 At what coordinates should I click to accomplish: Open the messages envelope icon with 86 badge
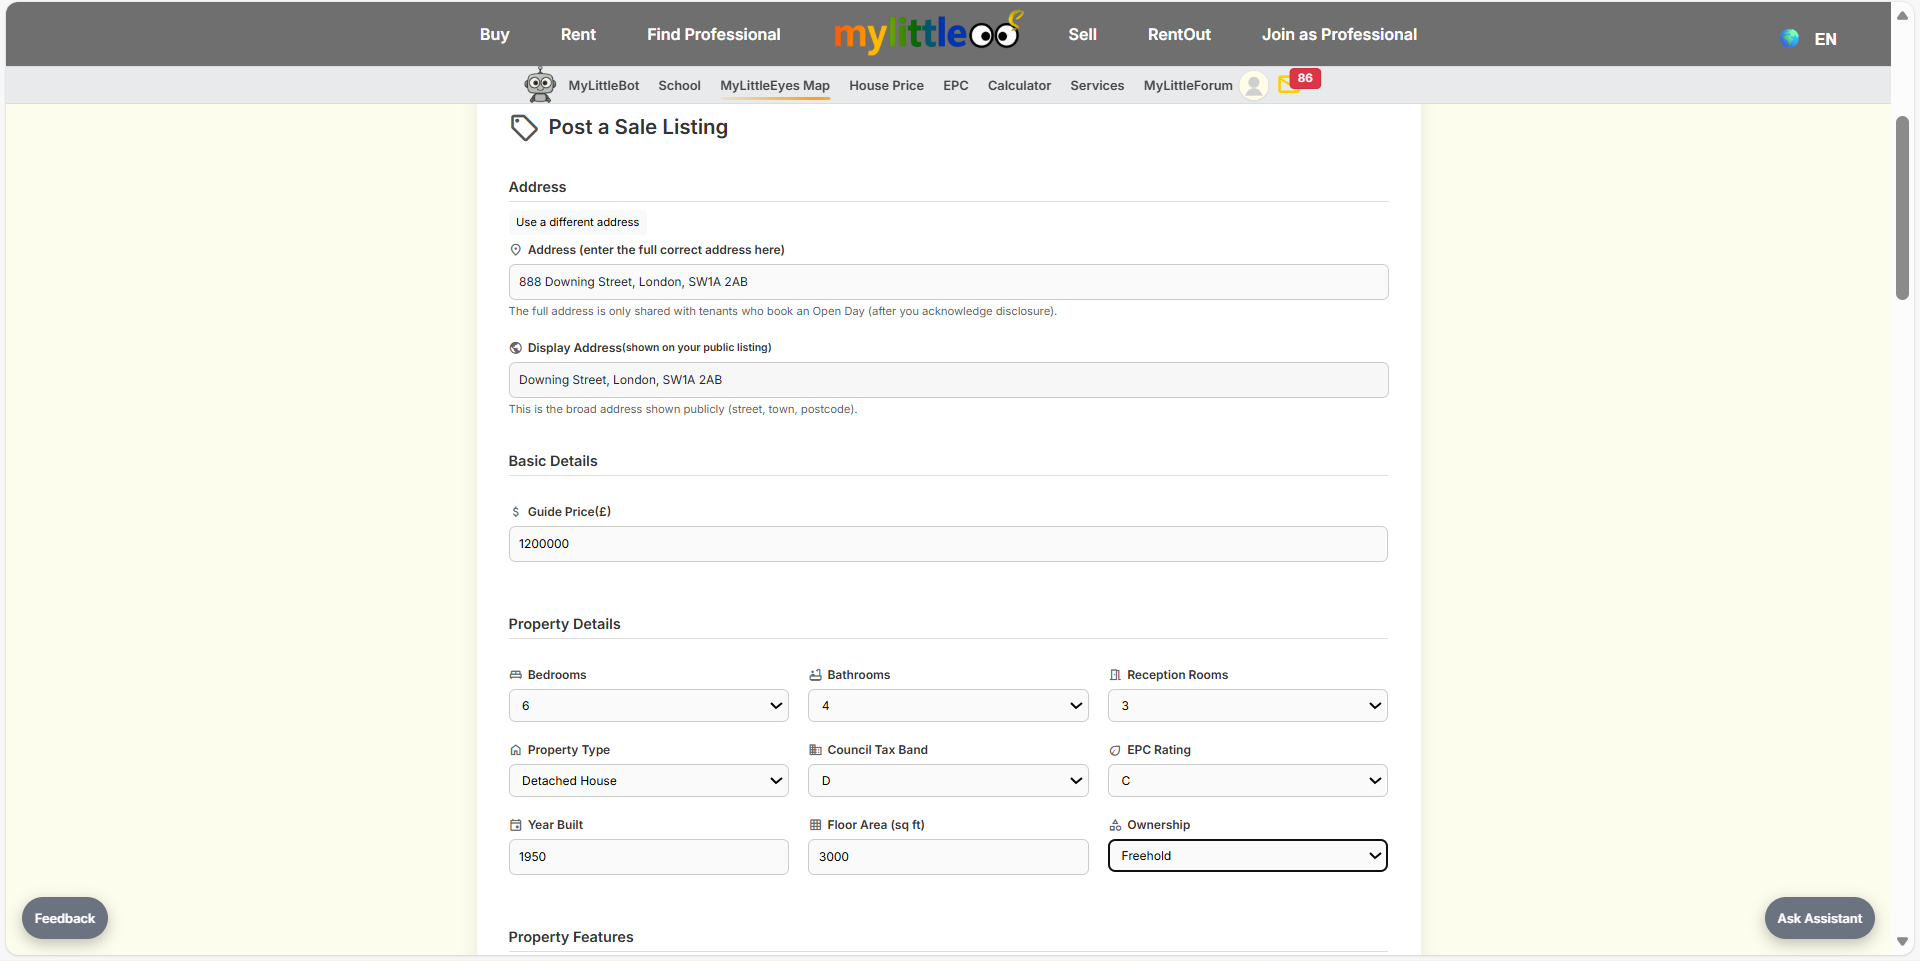1289,84
